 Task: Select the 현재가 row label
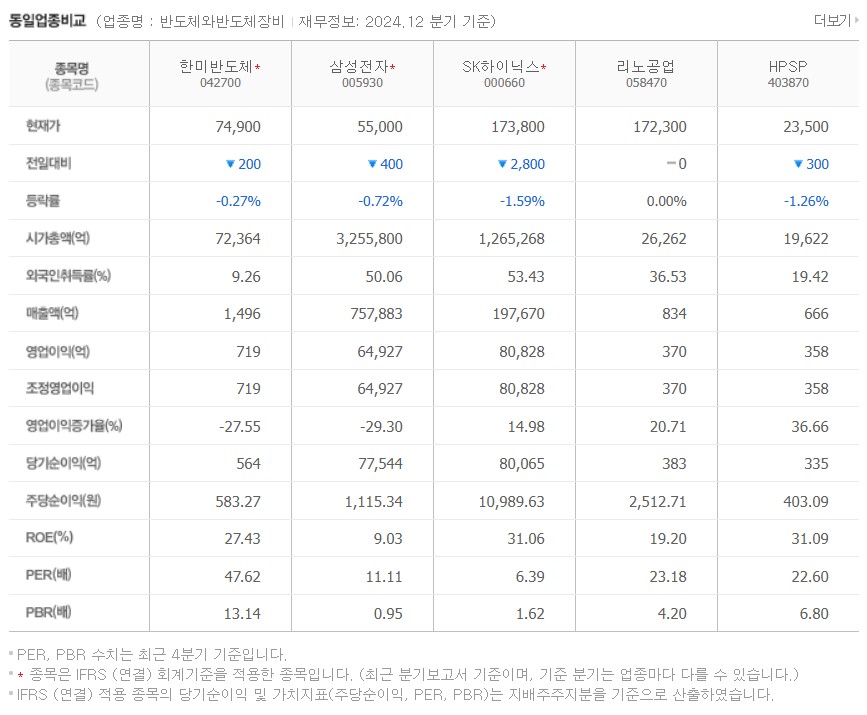coord(43,126)
